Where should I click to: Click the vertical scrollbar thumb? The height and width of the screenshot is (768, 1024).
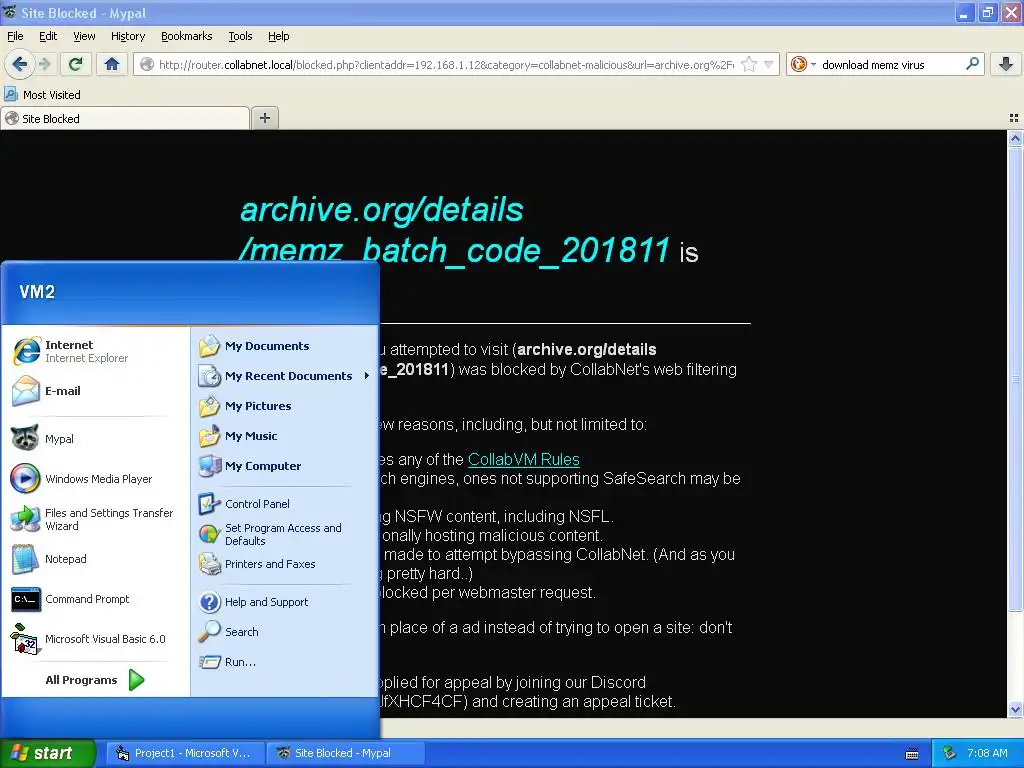coord(1015,379)
